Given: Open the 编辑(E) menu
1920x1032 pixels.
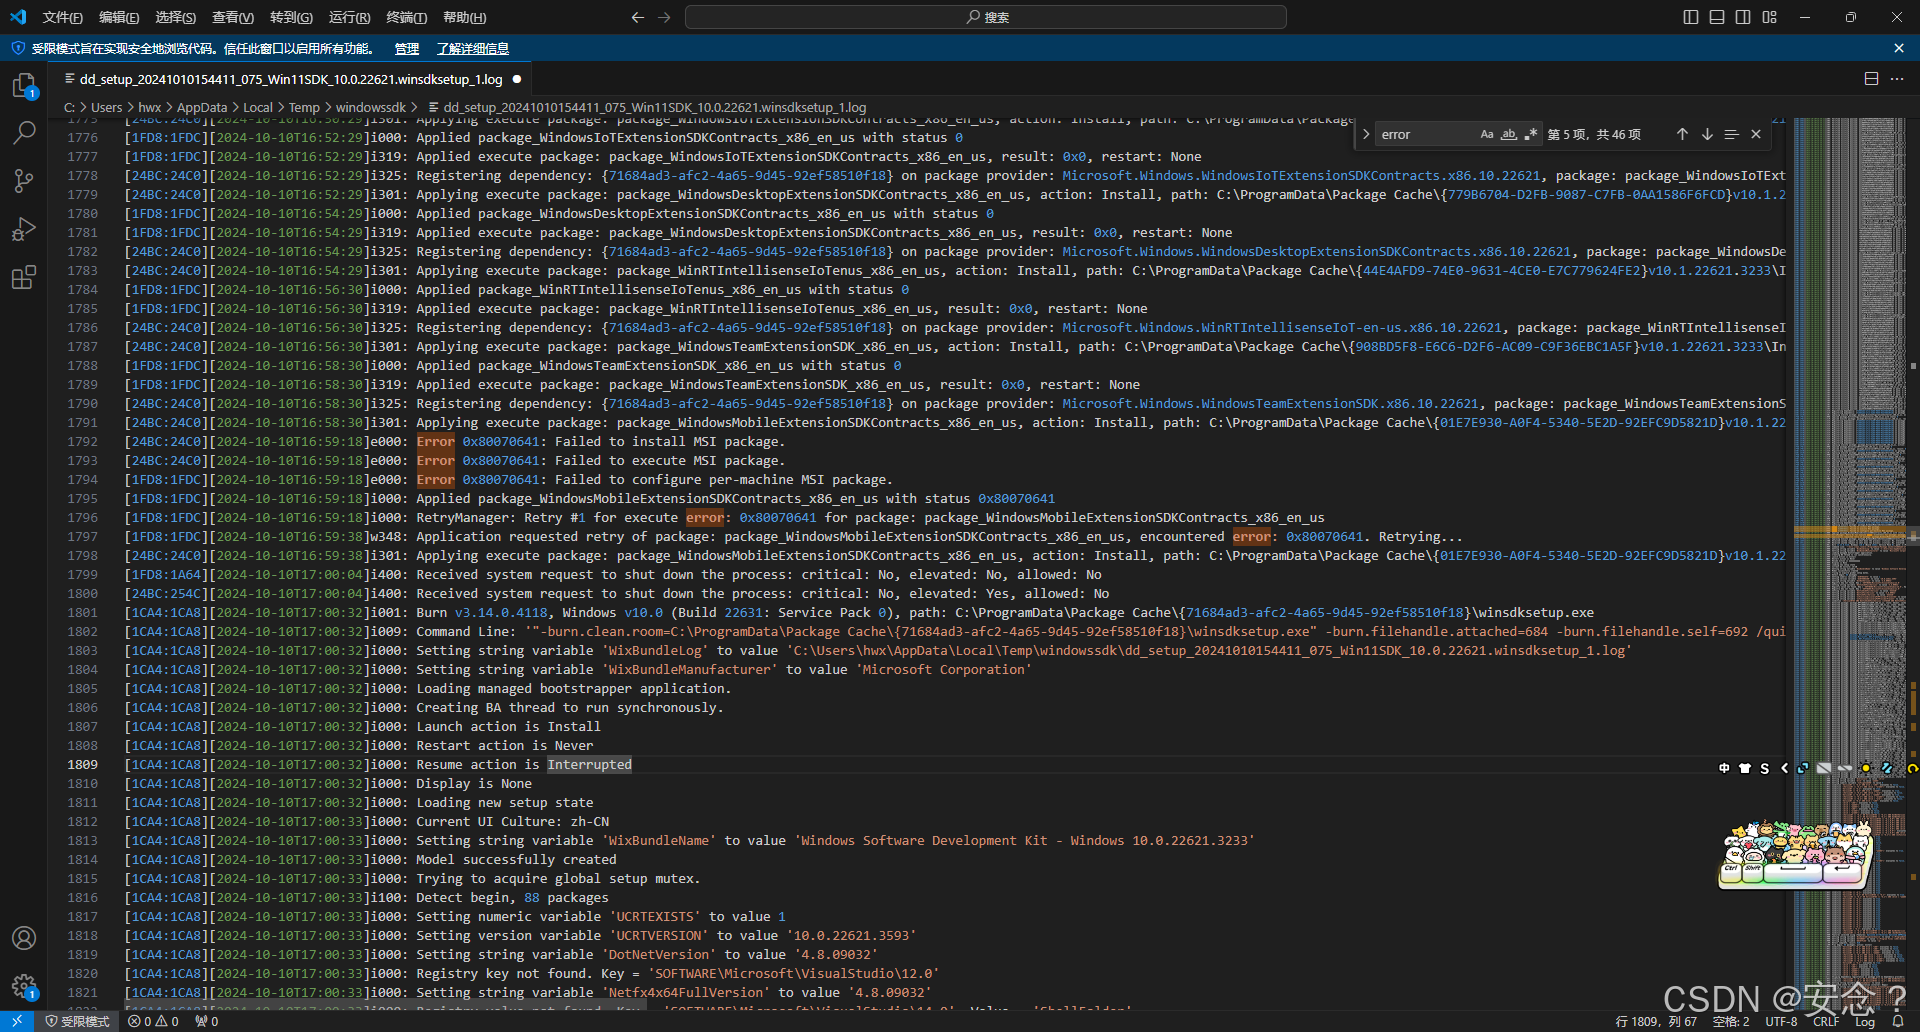Looking at the screenshot, I should pos(119,17).
